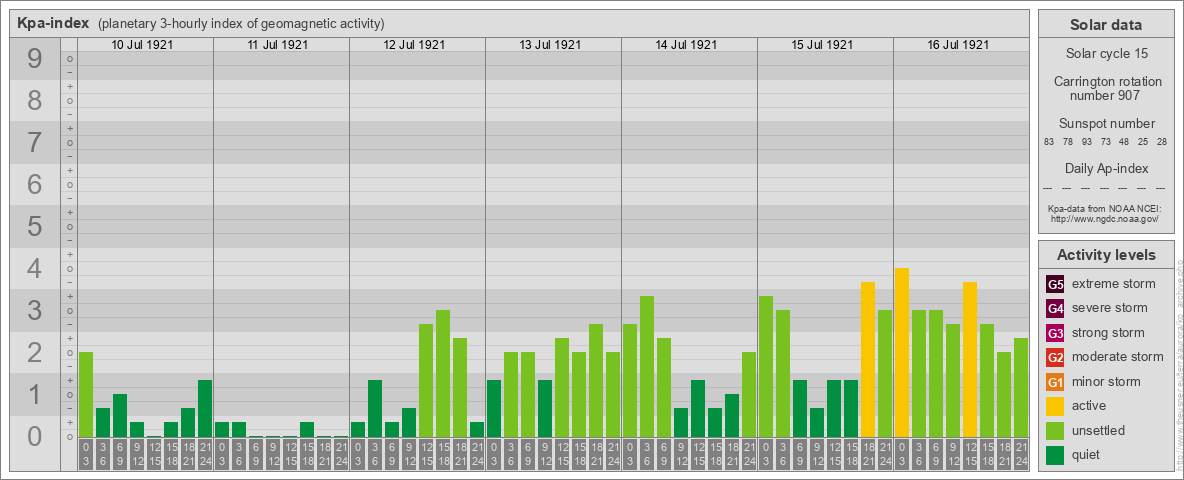Click the Solar data panel heading
The width and height of the screenshot is (1184, 480).
pos(1106,25)
